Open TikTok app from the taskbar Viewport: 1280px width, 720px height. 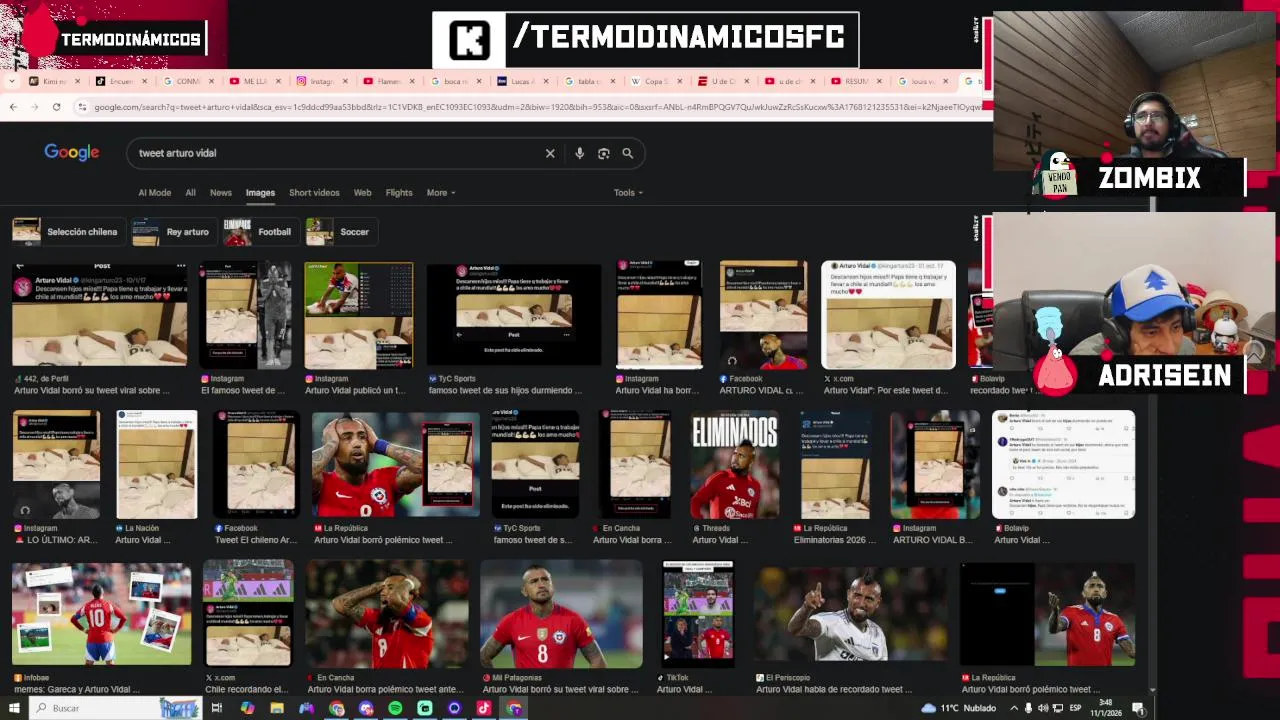tap(484, 708)
